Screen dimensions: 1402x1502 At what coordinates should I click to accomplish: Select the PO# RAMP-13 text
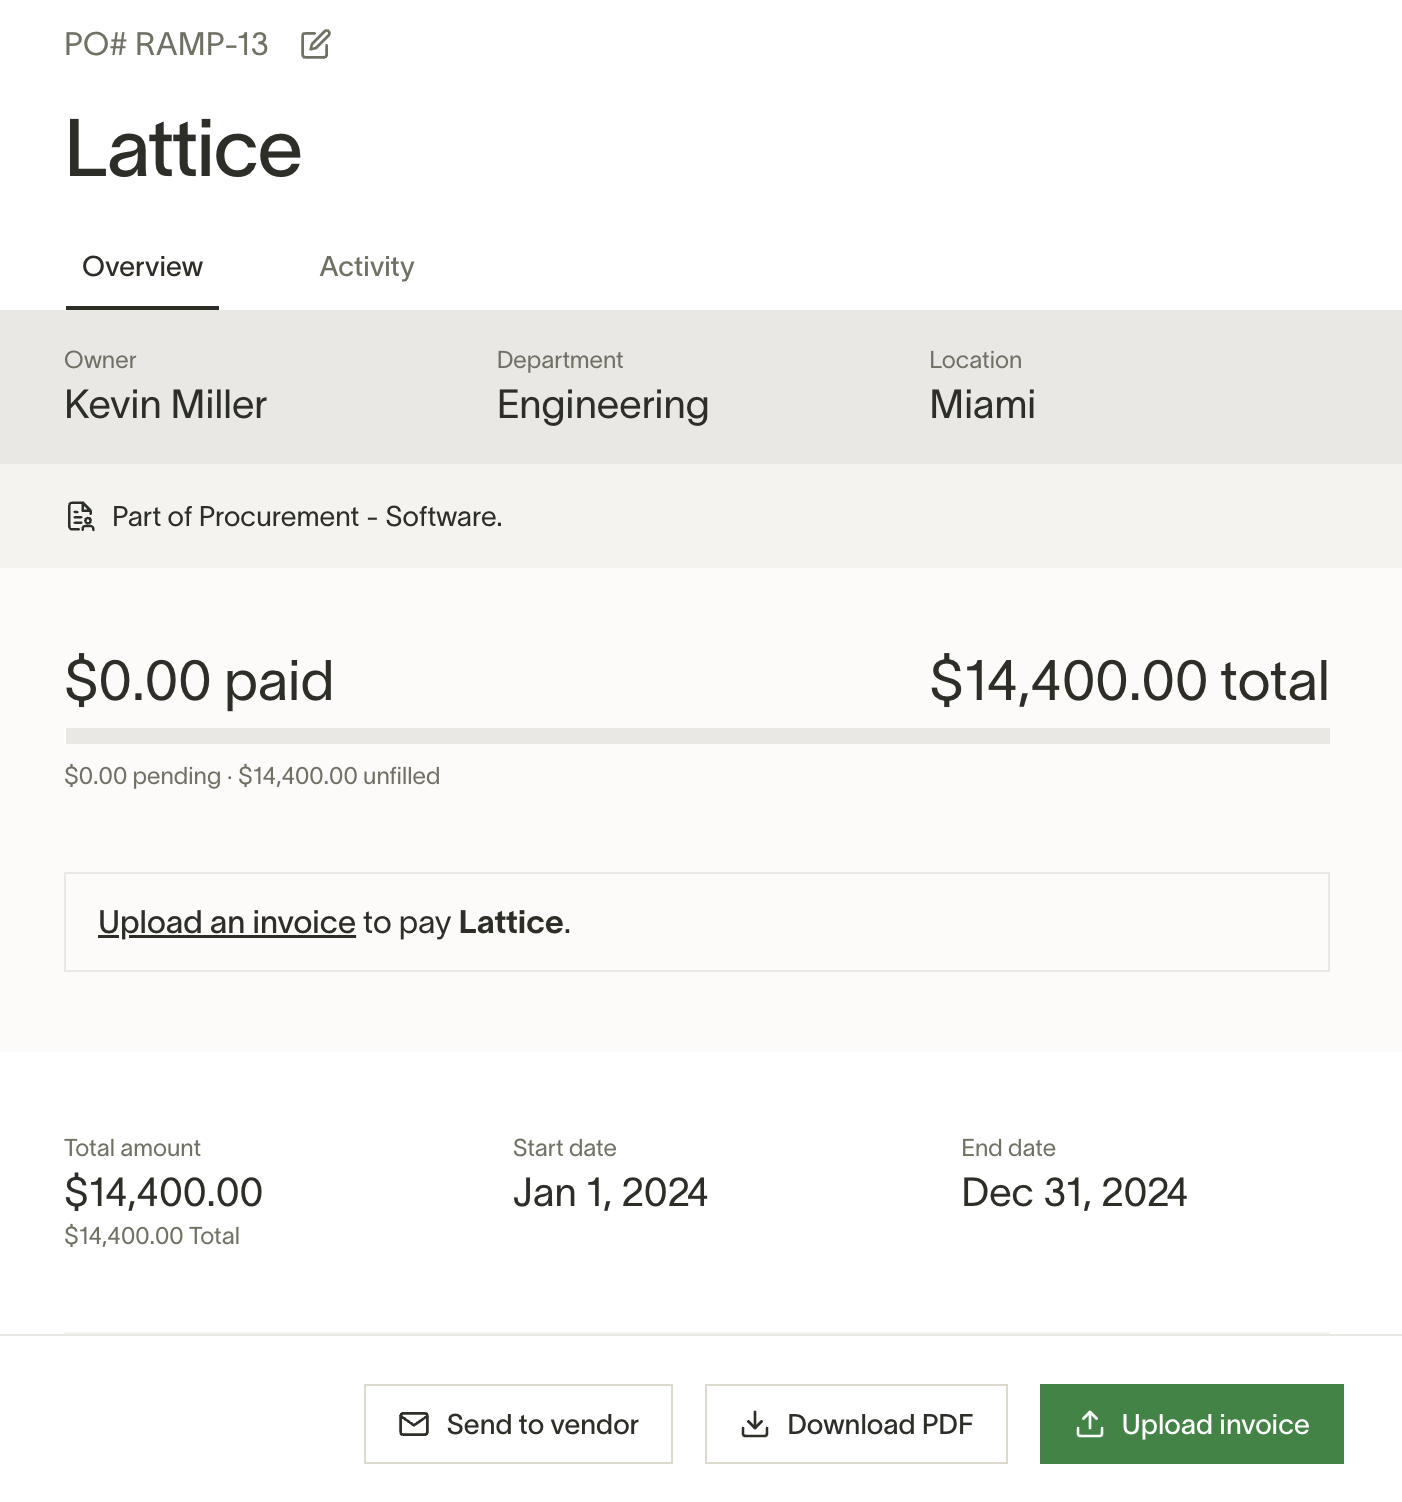tap(166, 44)
